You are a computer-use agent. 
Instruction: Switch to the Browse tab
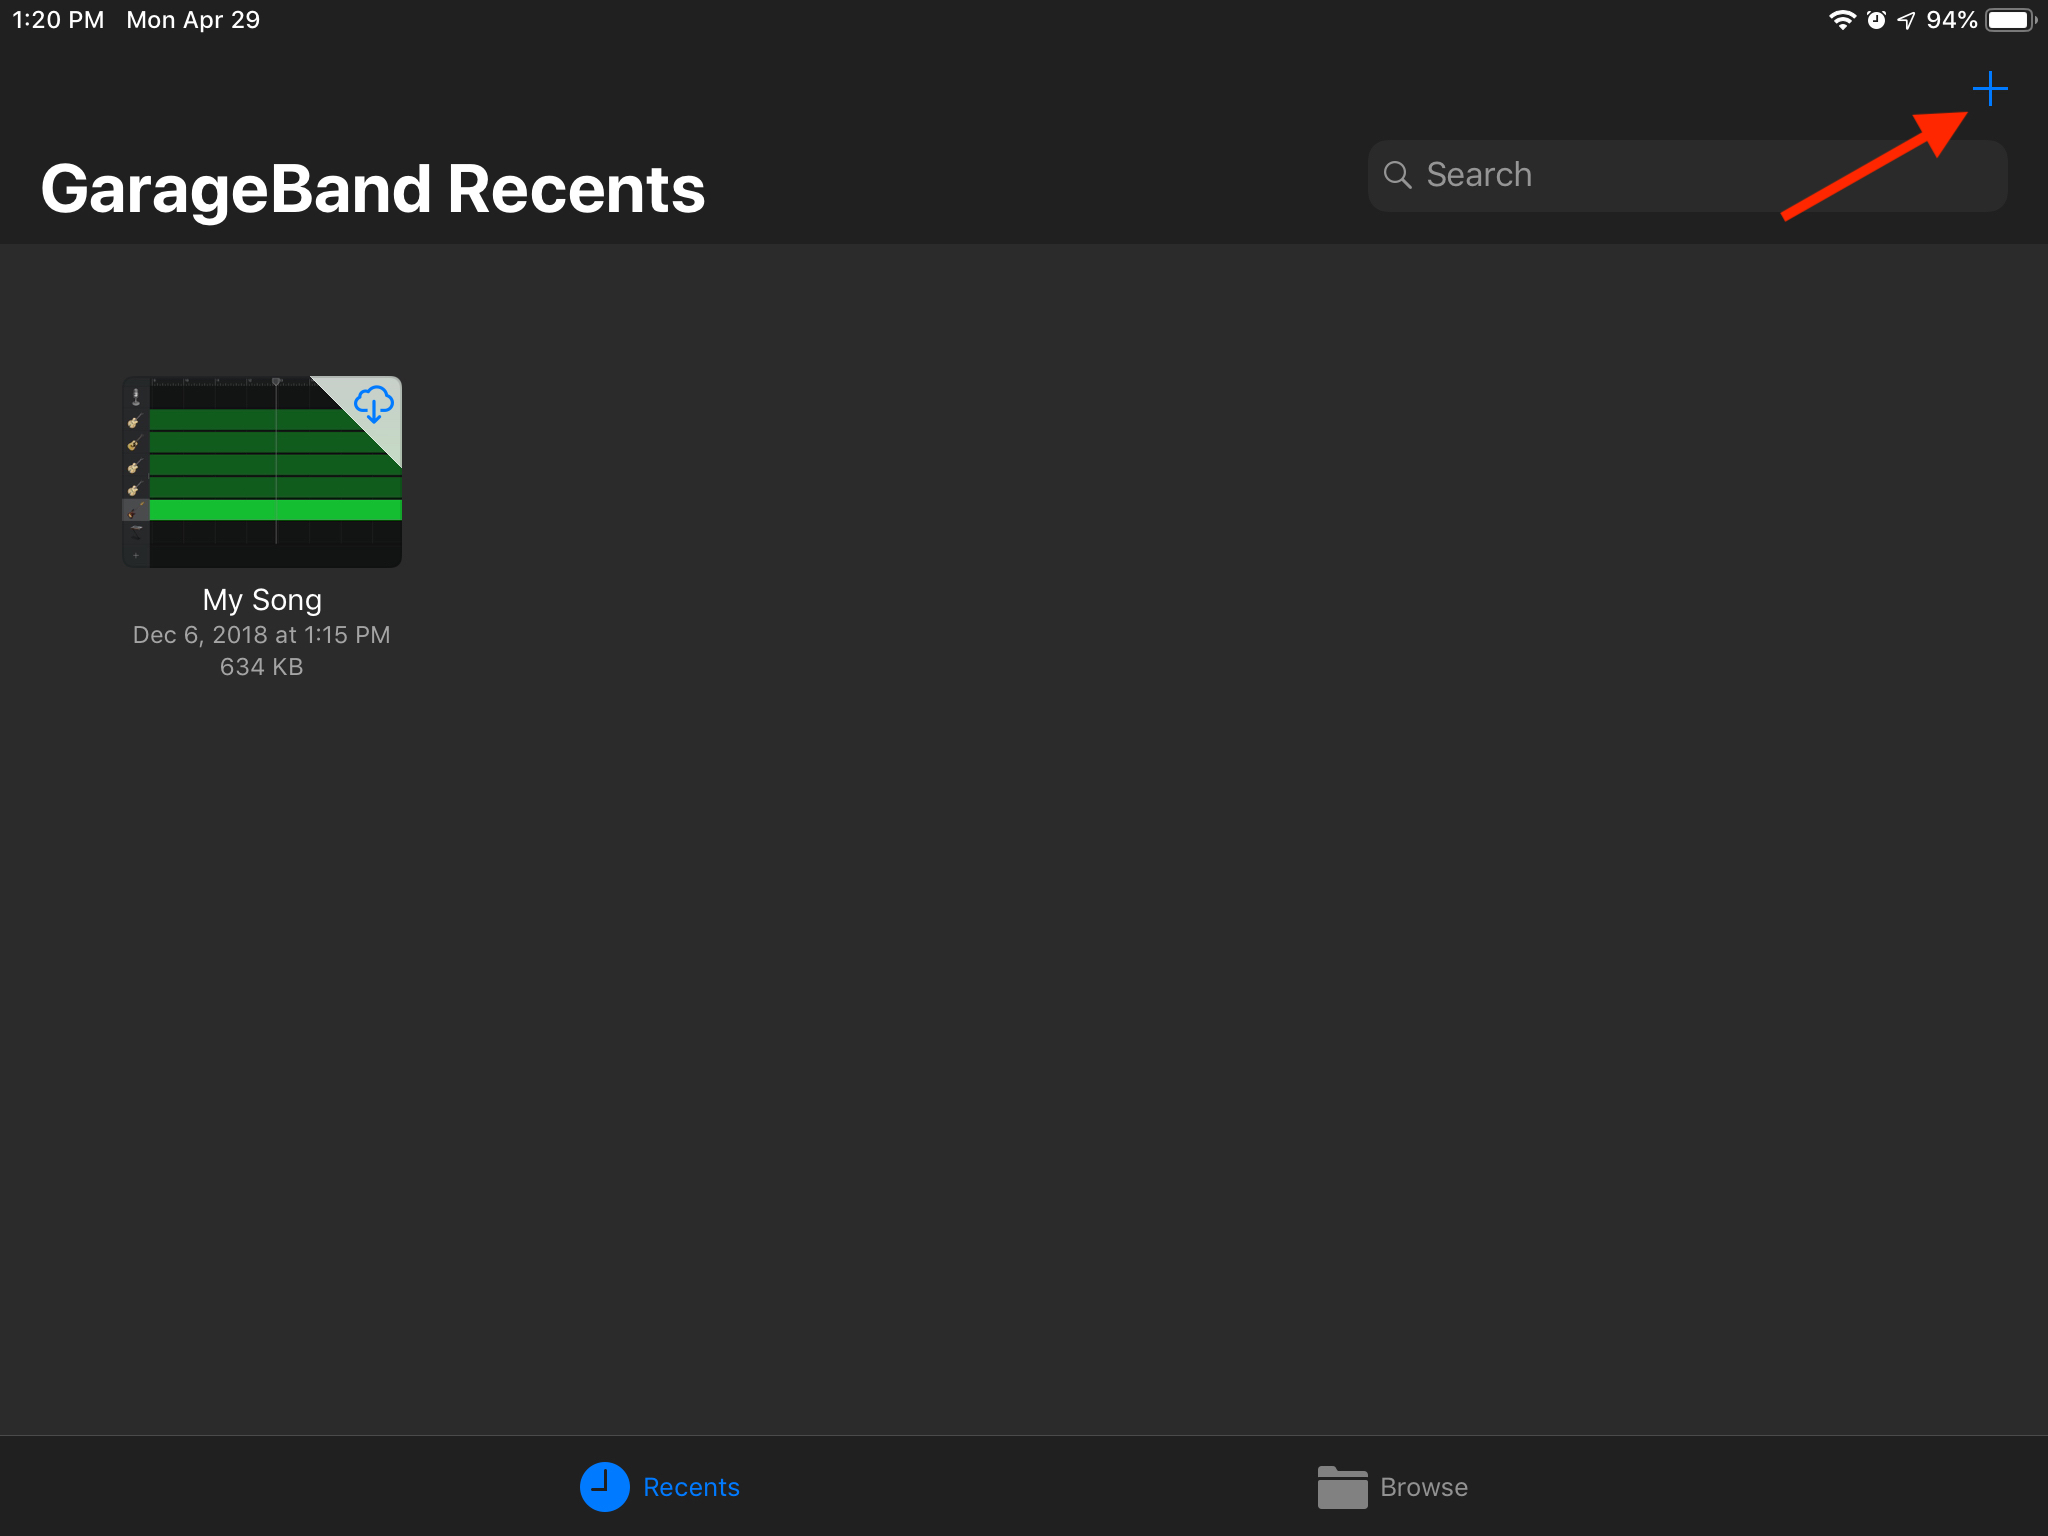[1392, 1487]
